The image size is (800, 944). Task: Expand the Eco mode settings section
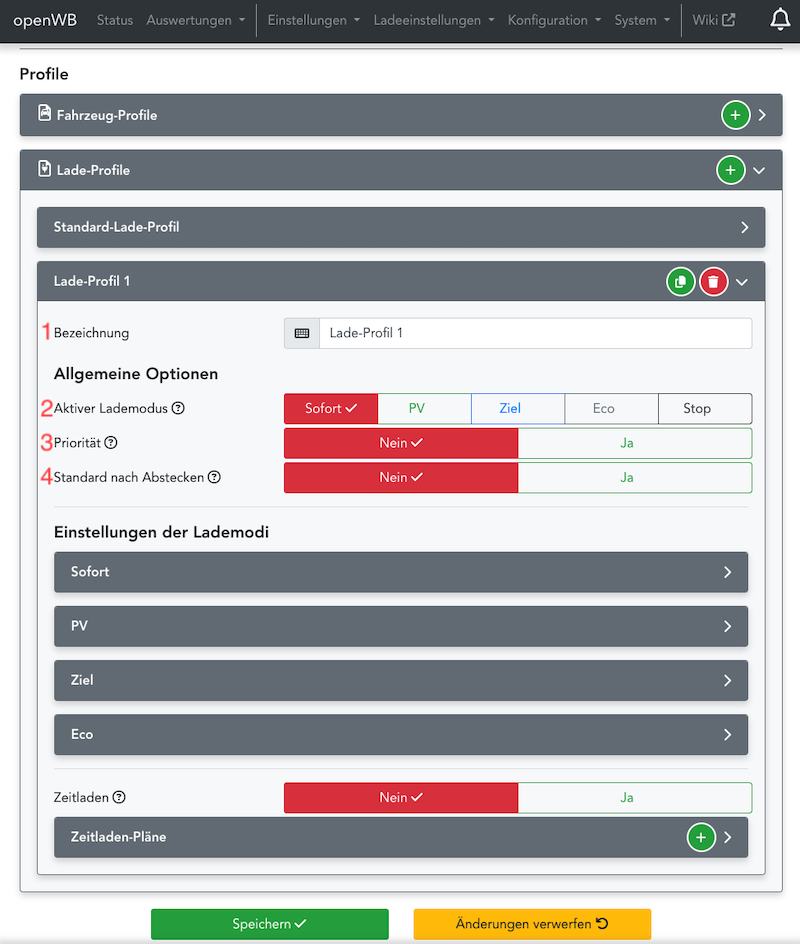[400, 734]
